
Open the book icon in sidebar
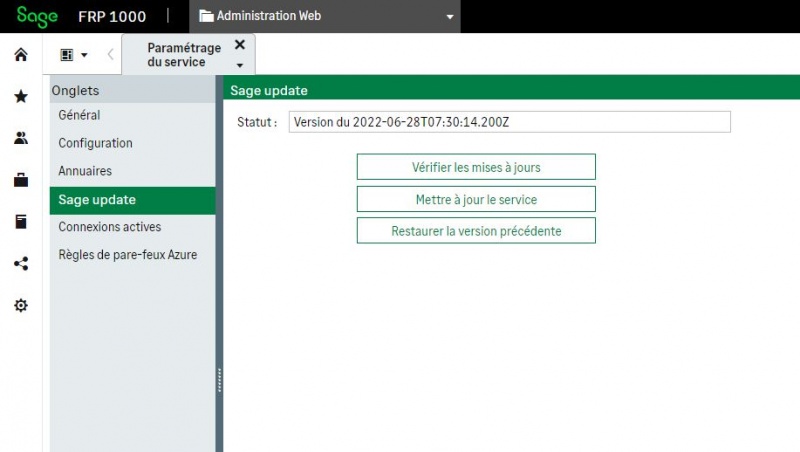[21, 221]
